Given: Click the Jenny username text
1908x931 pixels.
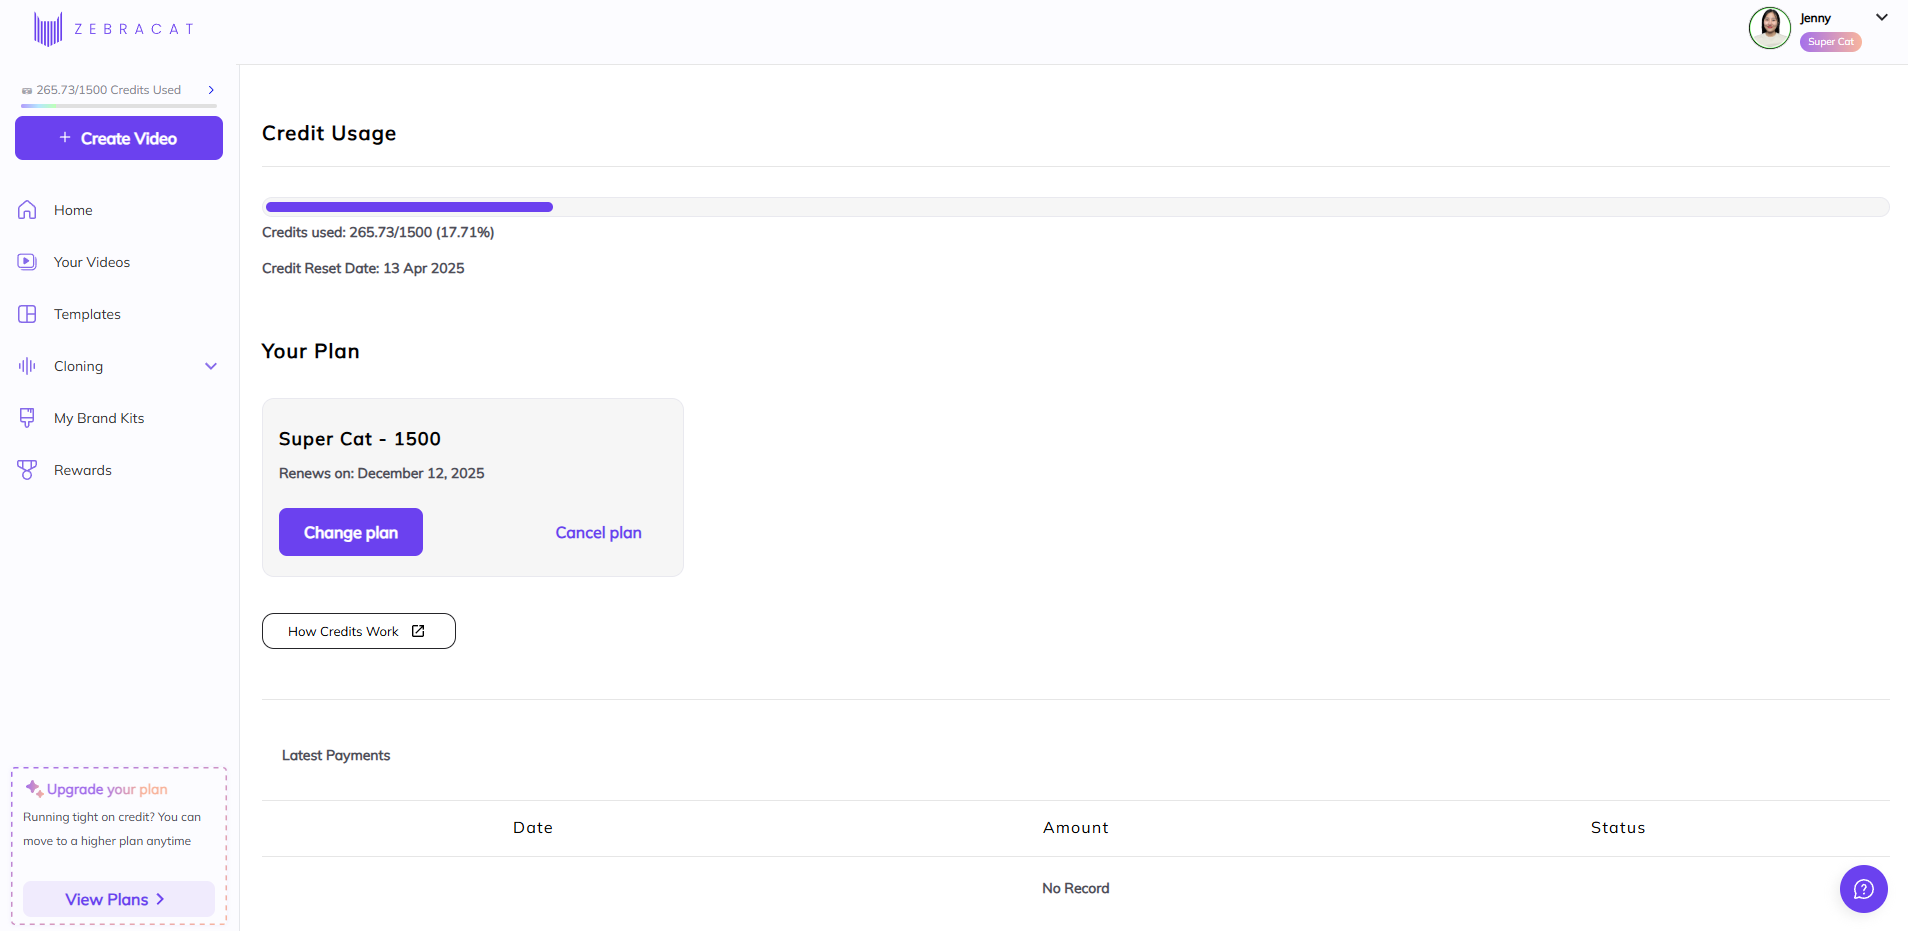Looking at the screenshot, I should tap(1816, 18).
